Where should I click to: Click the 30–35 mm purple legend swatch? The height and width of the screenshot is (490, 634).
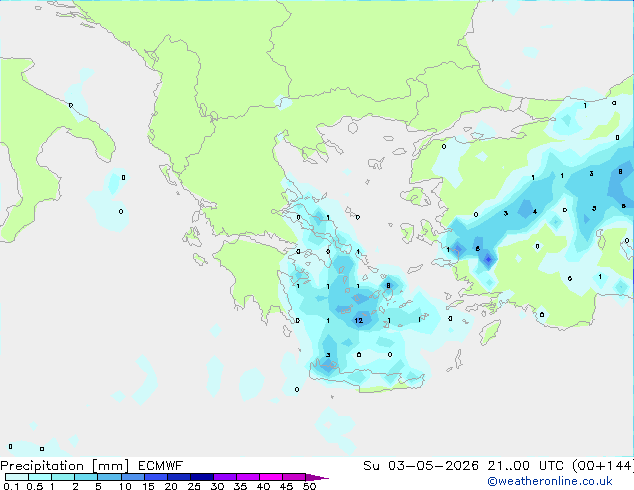[x=225, y=477]
